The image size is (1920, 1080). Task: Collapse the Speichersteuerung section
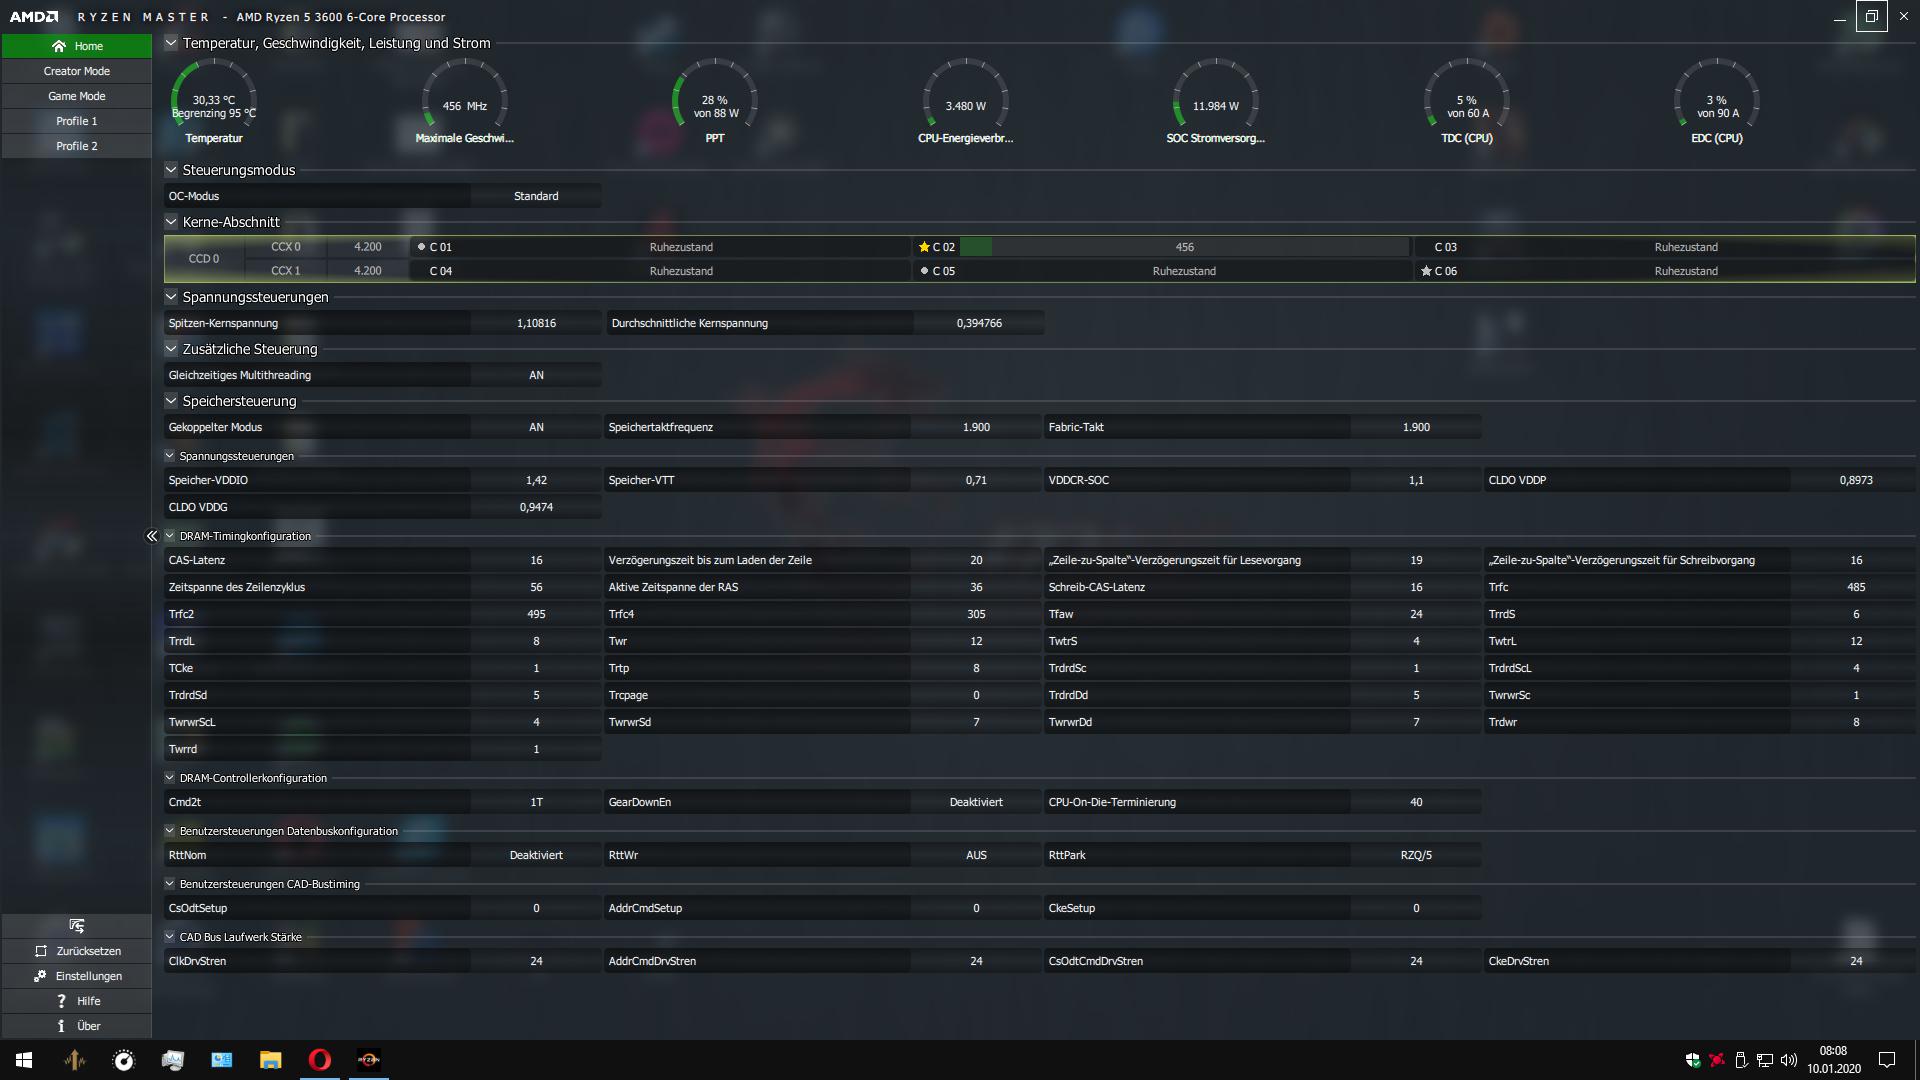click(x=171, y=401)
